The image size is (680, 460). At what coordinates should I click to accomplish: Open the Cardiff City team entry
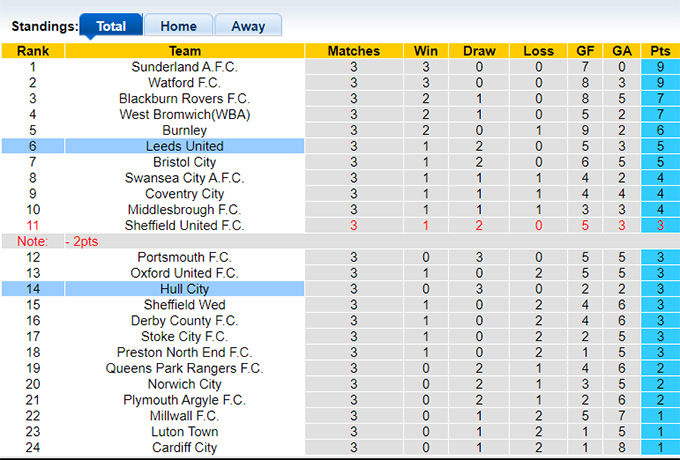click(x=185, y=447)
